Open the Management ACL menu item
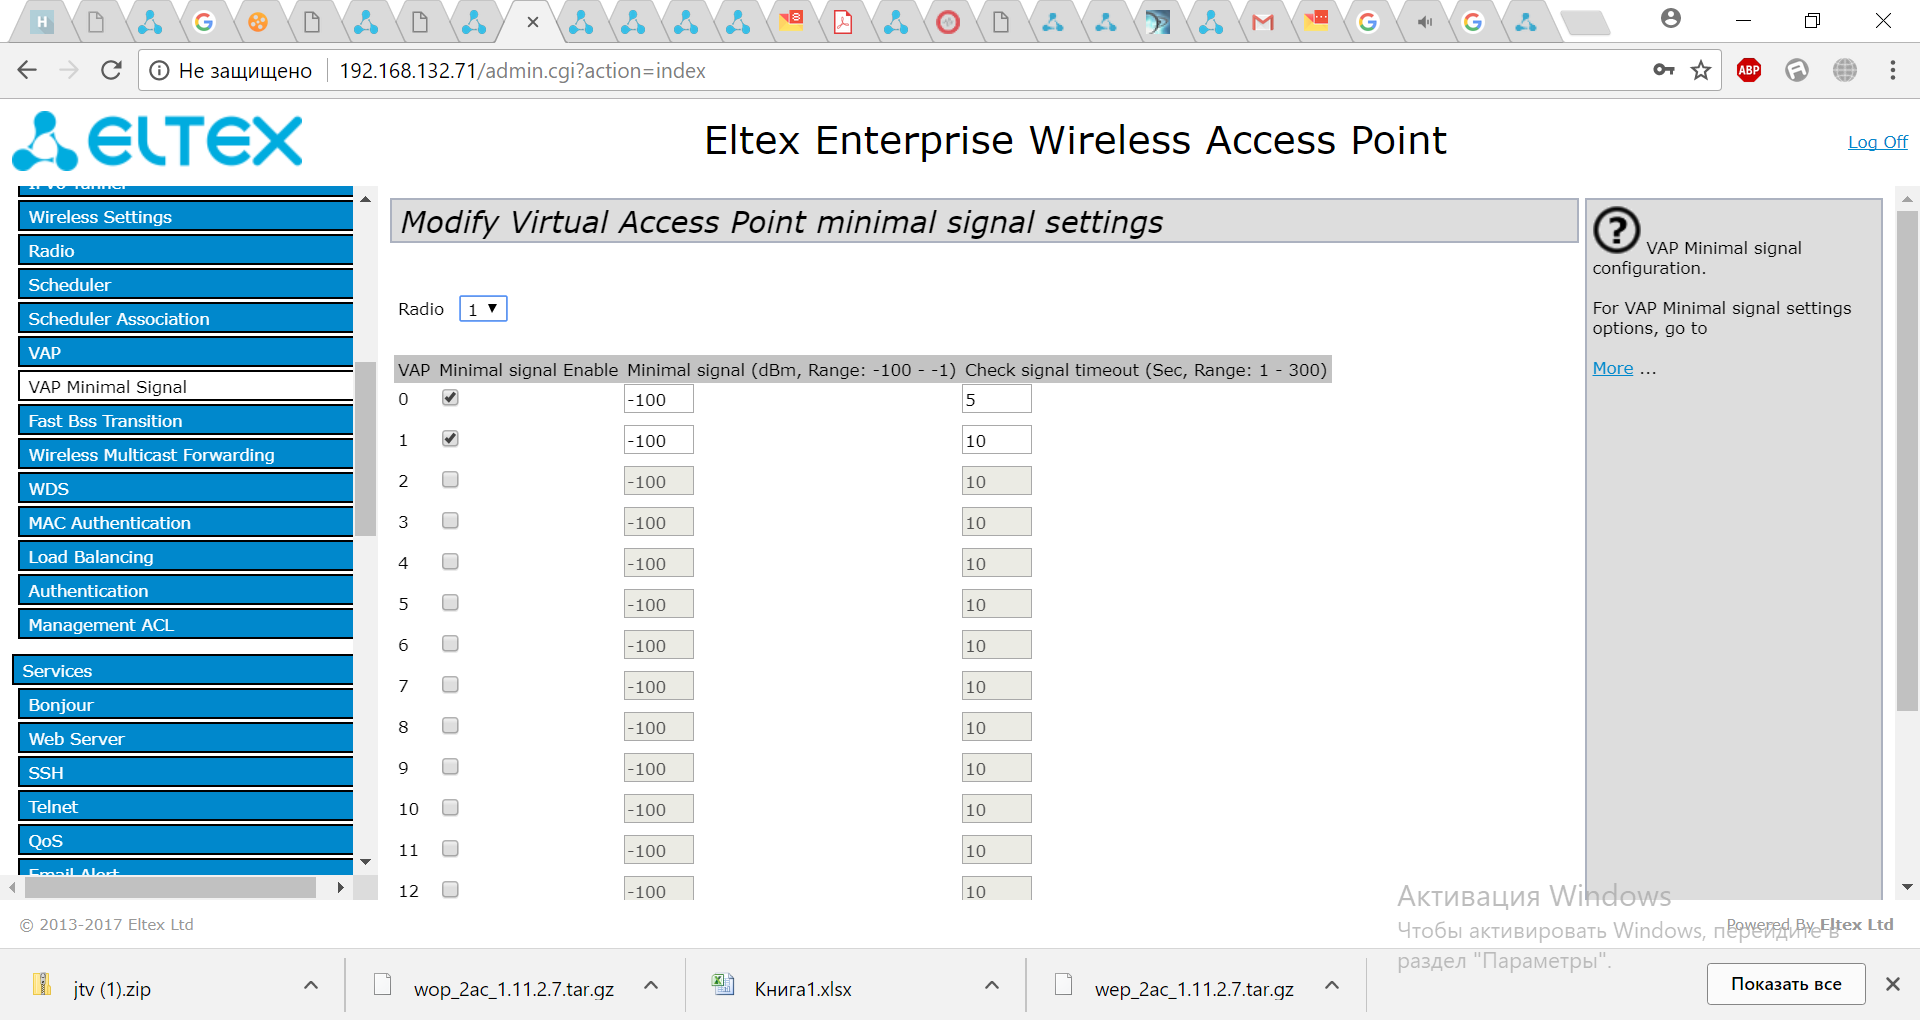The height and width of the screenshot is (1020, 1920). click(x=186, y=625)
